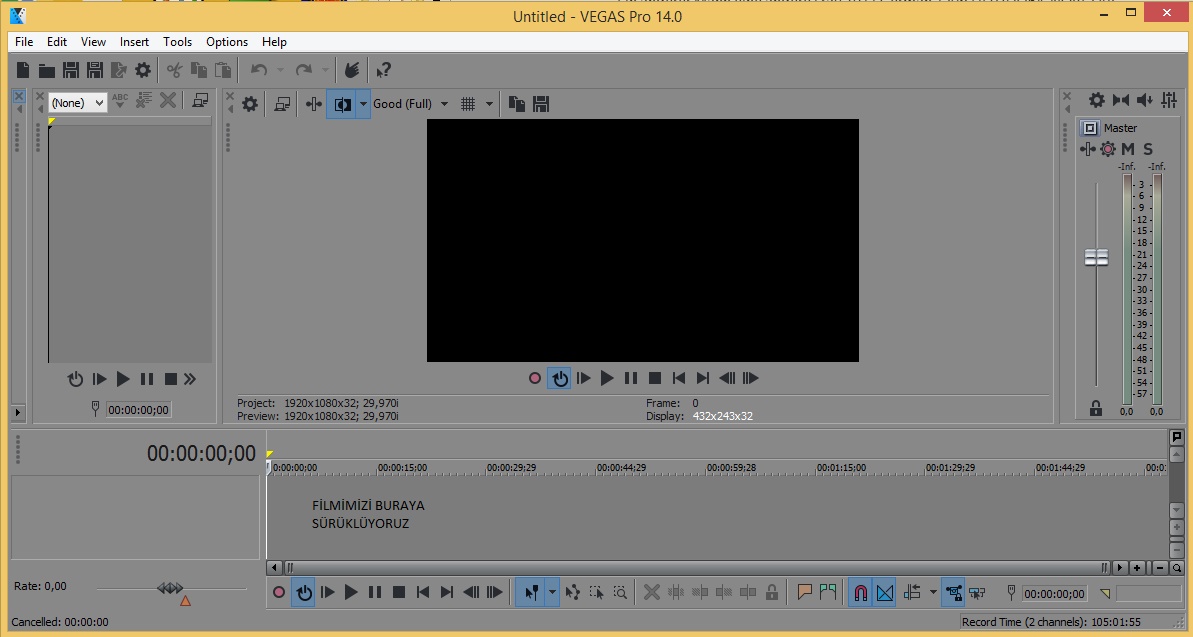The width and height of the screenshot is (1193, 637).
Task: Select the Zoom Edit magnifier tool
Action: click(x=621, y=592)
